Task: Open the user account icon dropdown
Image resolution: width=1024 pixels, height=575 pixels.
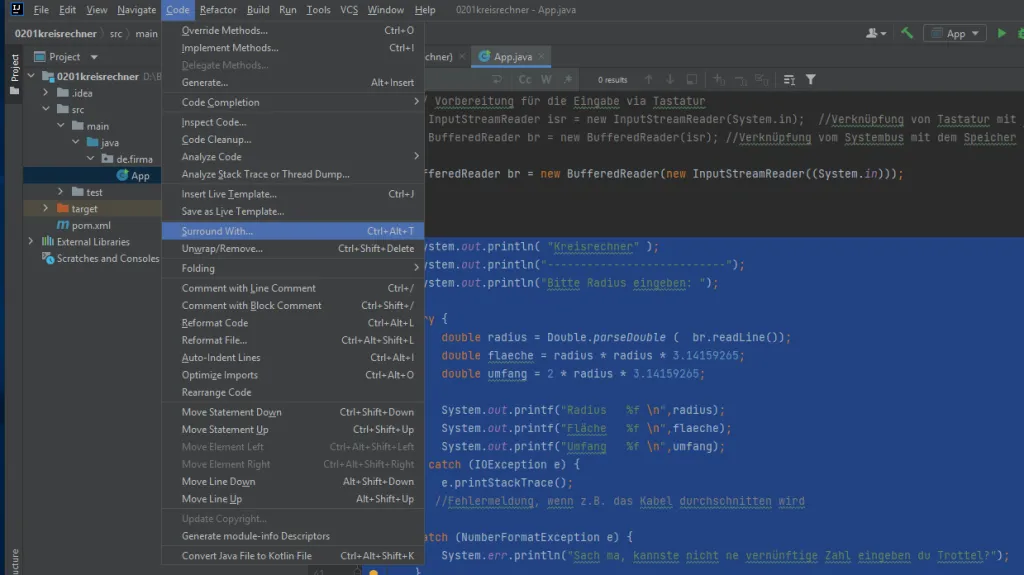Action: (x=875, y=33)
